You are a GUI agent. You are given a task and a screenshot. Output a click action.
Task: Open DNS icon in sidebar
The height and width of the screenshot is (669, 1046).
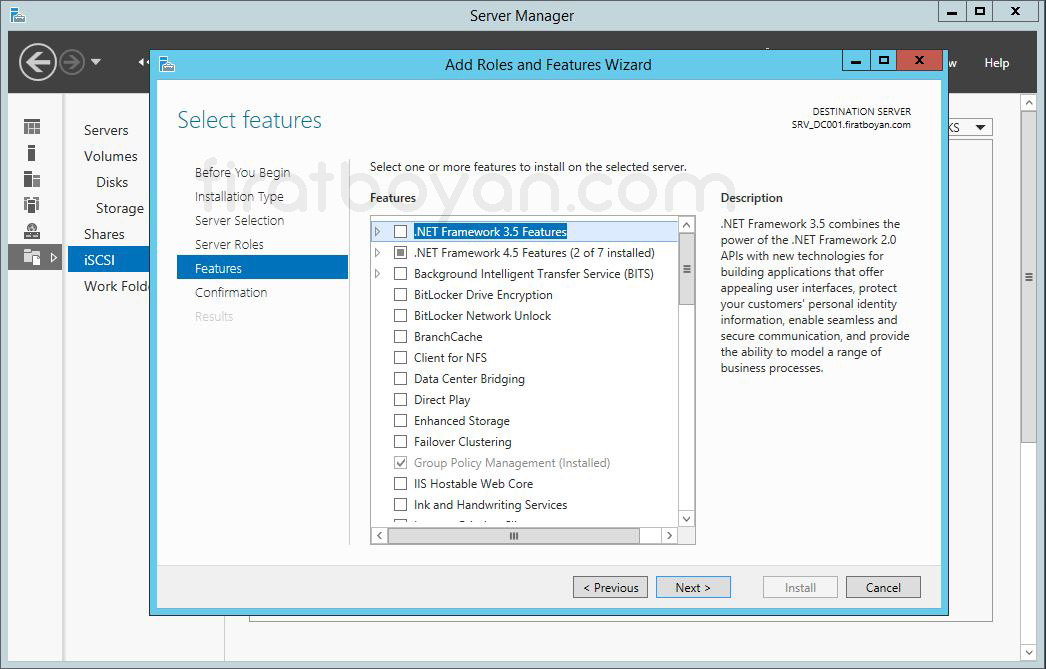(x=31, y=231)
